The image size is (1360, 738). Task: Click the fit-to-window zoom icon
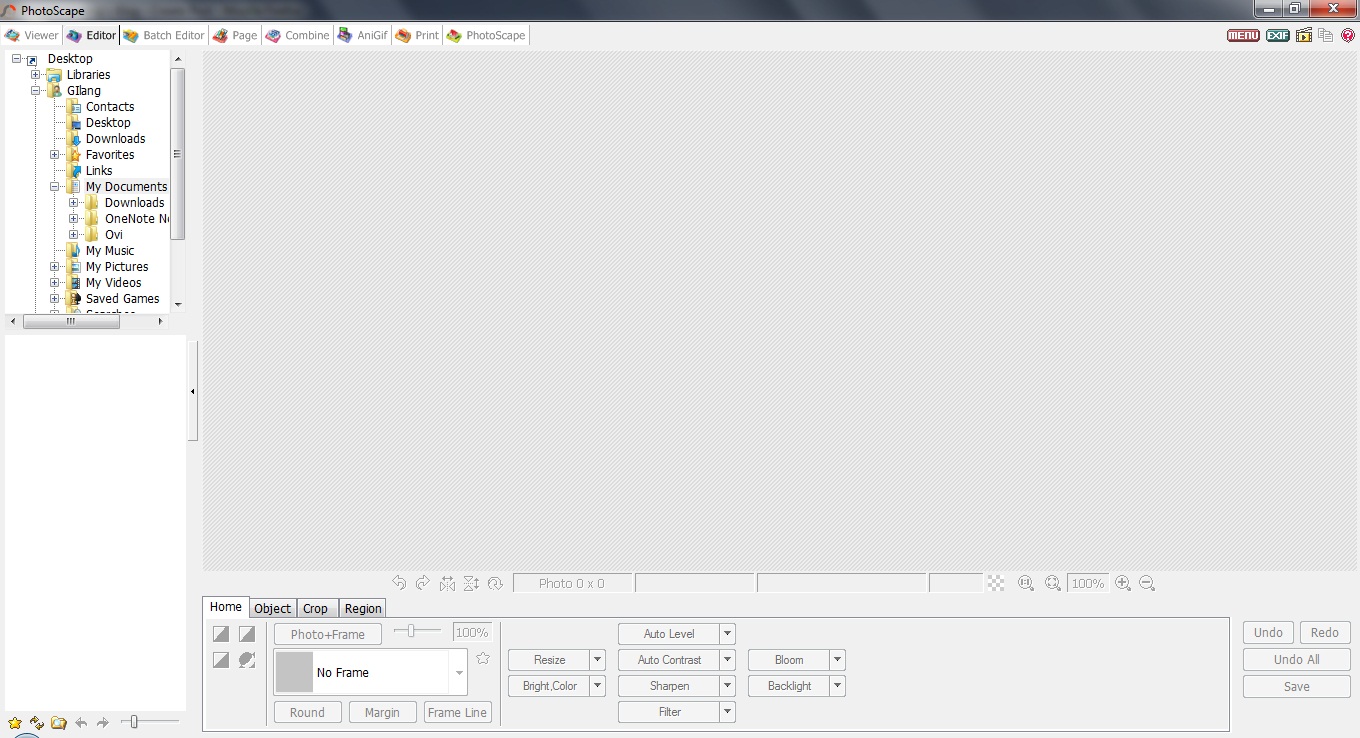coord(1053,583)
